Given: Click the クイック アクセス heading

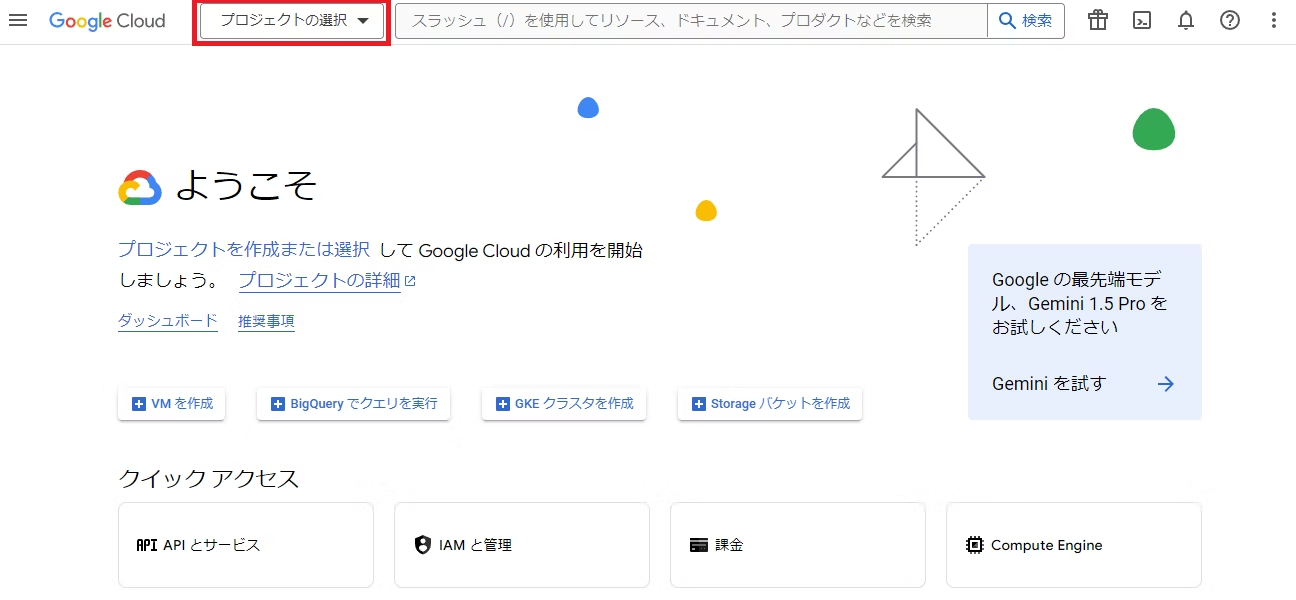Looking at the screenshot, I should [x=209, y=478].
